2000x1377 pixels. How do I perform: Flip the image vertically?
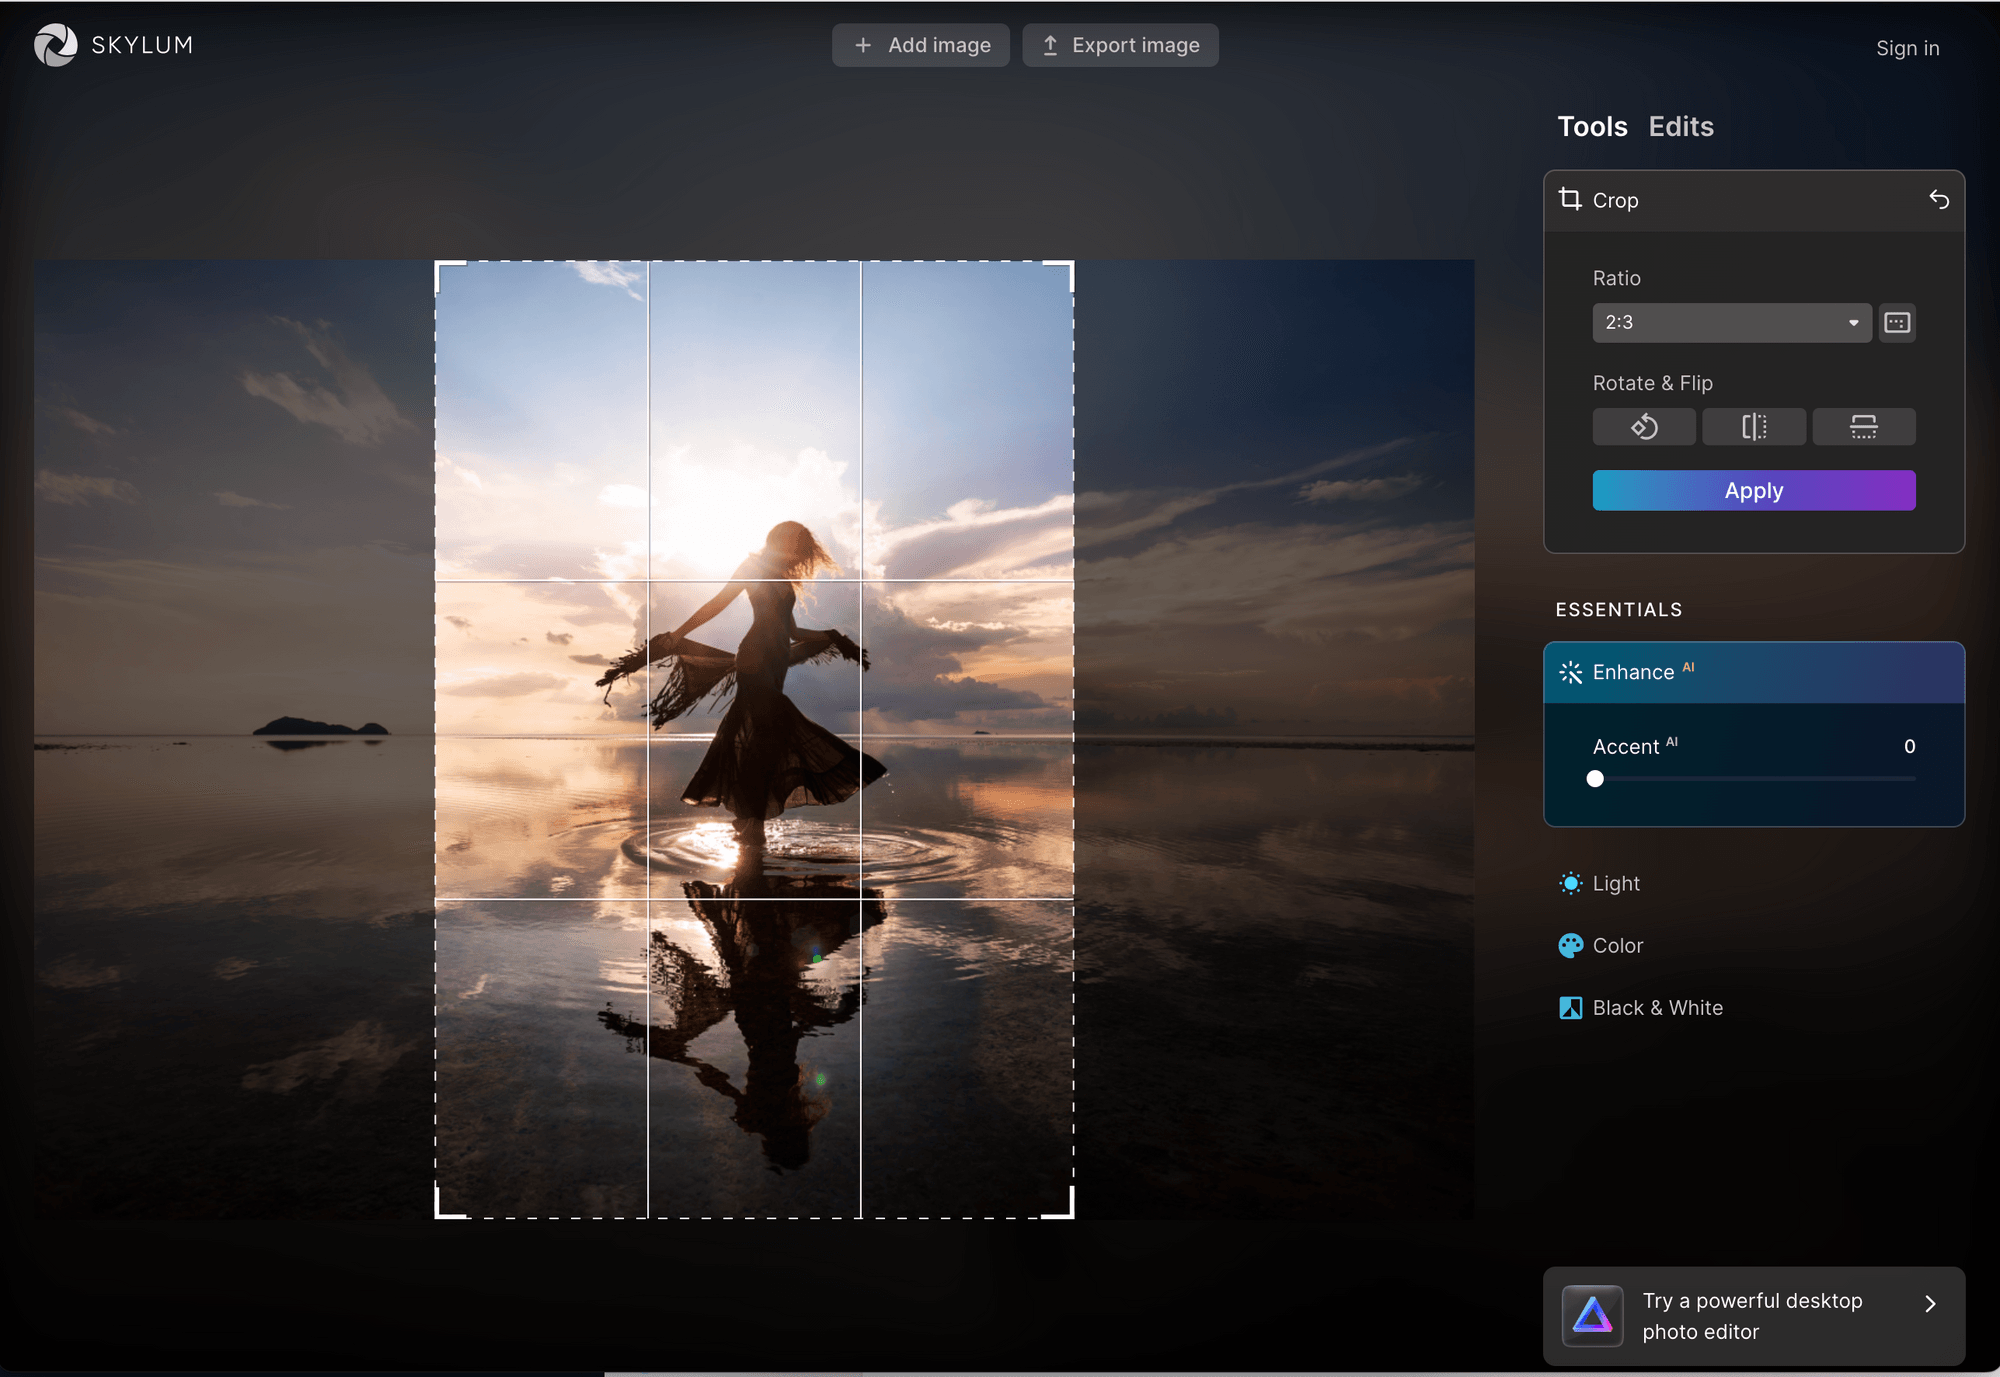click(1864, 426)
